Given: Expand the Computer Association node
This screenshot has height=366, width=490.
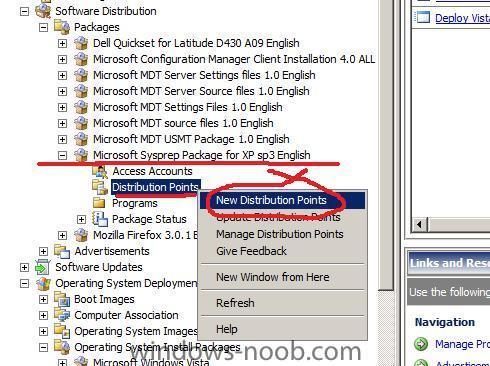Looking at the screenshot, I should 43,315.
